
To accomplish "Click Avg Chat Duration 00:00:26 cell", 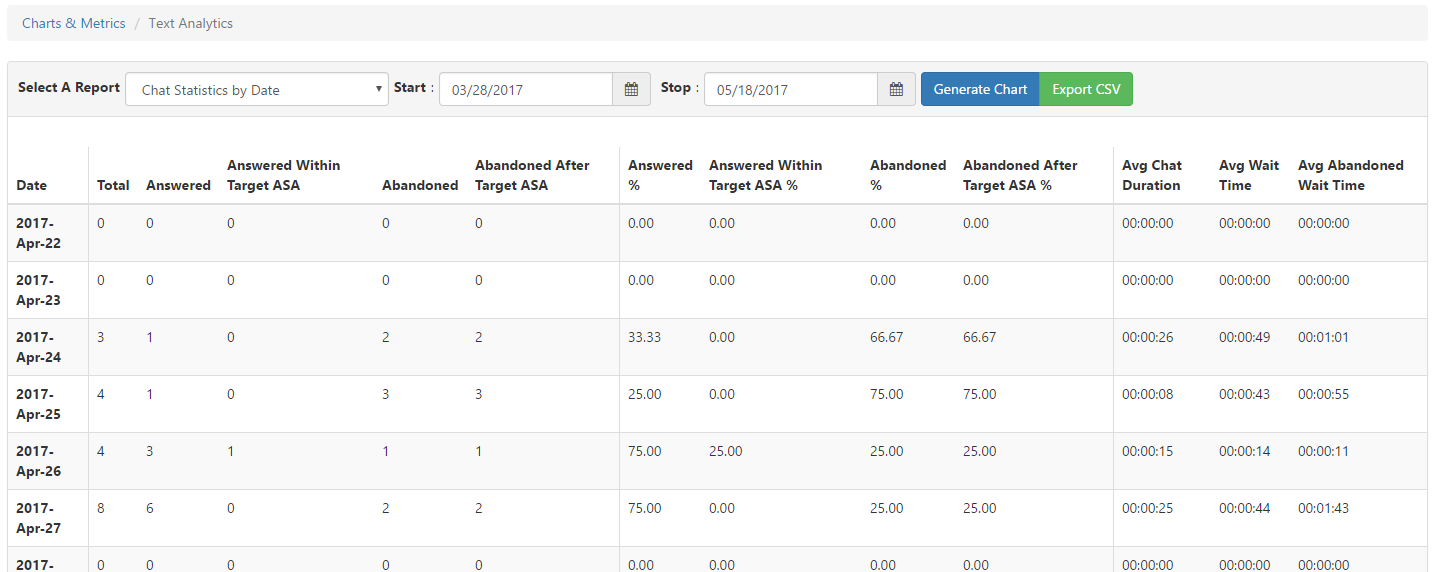I will click(x=1147, y=337).
